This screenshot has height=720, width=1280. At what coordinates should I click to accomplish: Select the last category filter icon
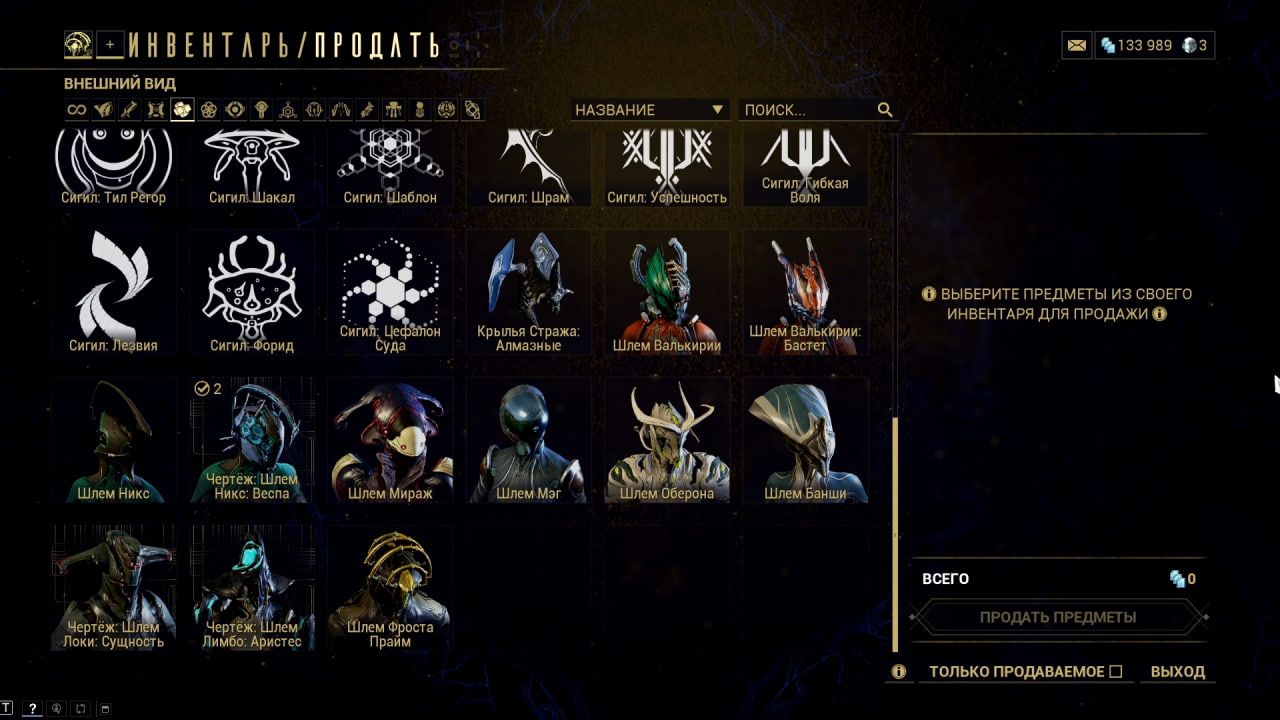click(x=473, y=110)
